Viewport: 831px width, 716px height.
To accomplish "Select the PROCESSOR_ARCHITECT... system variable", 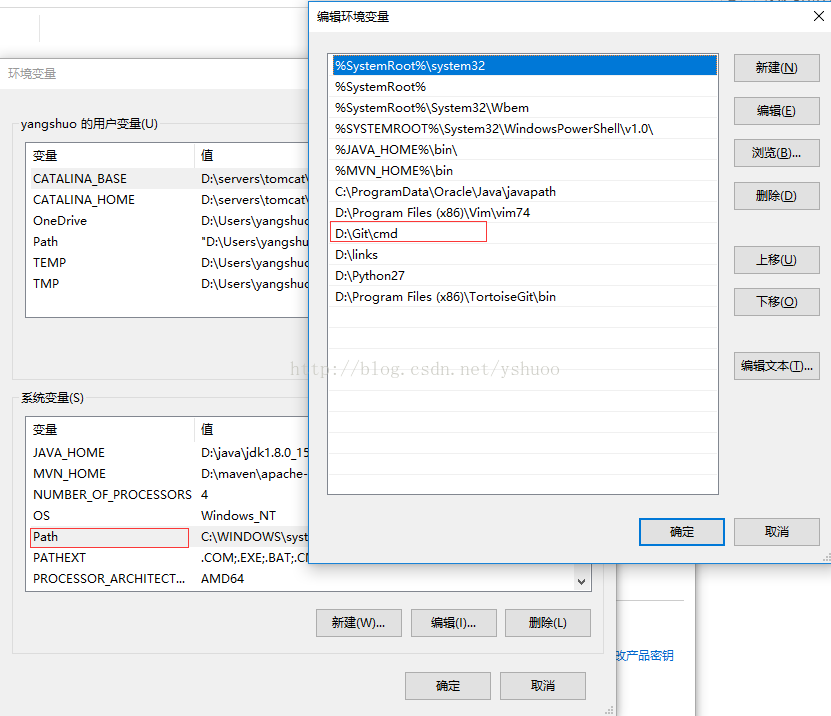I will coord(168,579).
